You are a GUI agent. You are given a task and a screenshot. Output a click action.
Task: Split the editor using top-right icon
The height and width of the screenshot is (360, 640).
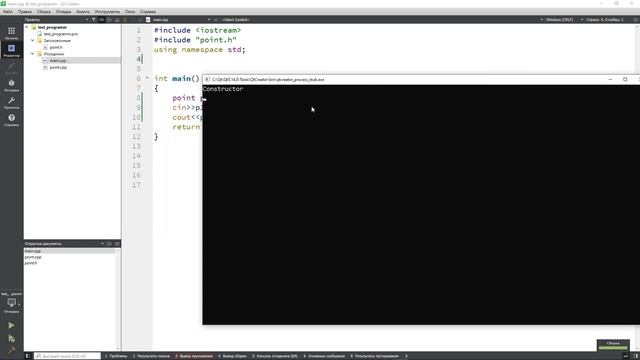[x=636, y=20]
